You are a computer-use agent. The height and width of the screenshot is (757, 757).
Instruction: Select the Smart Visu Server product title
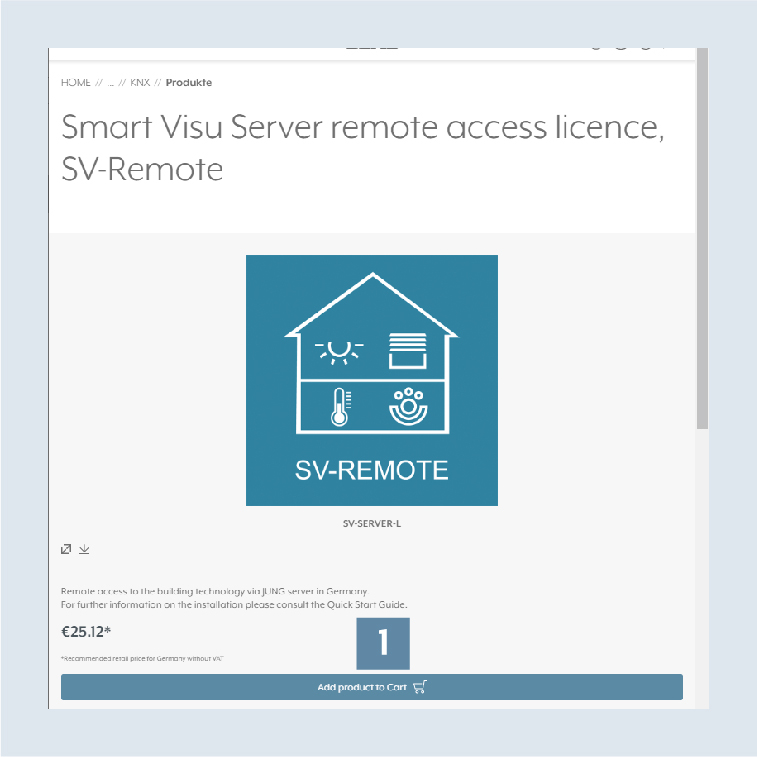click(x=362, y=148)
